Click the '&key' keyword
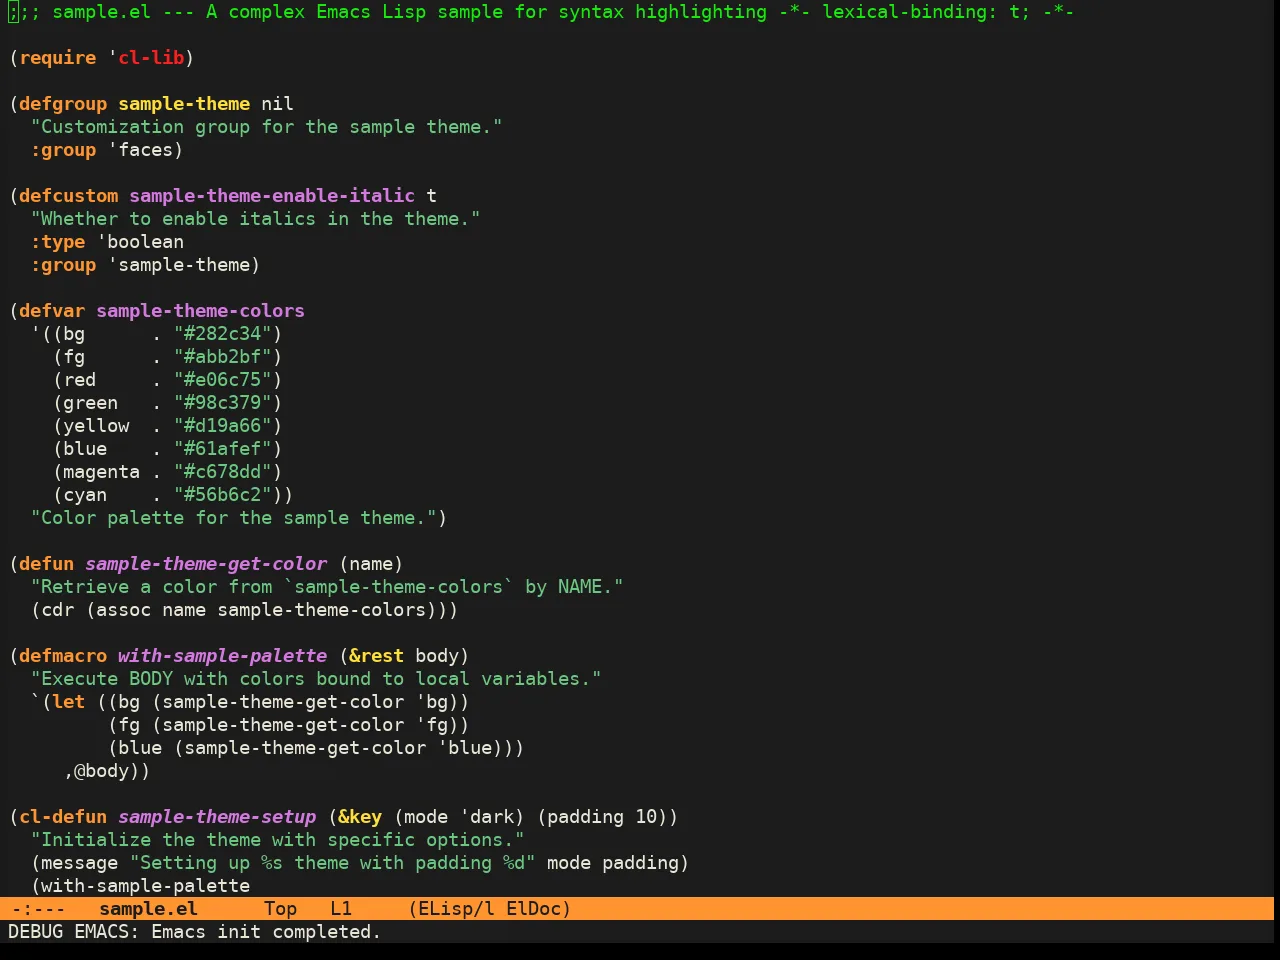Image resolution: width=1280 pixels, height=960 pixels. pos(360,817)
